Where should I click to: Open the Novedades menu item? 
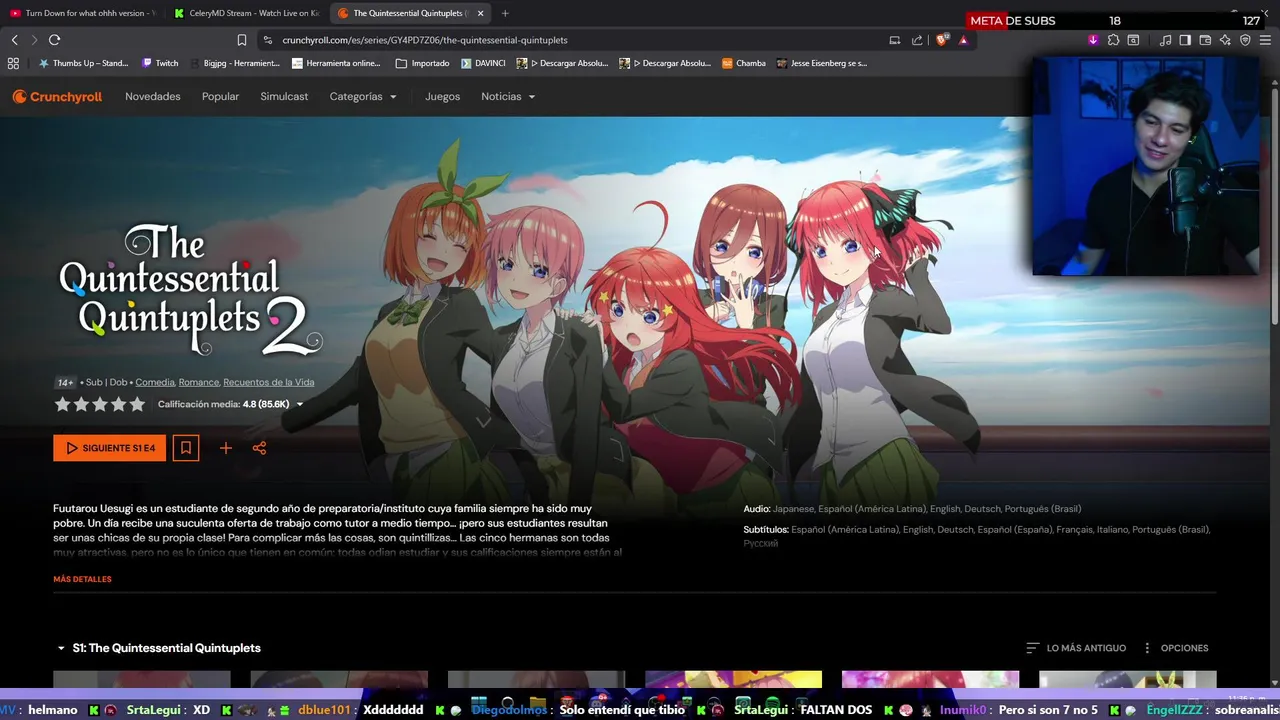pyautogui.click(x=153, y=97)
